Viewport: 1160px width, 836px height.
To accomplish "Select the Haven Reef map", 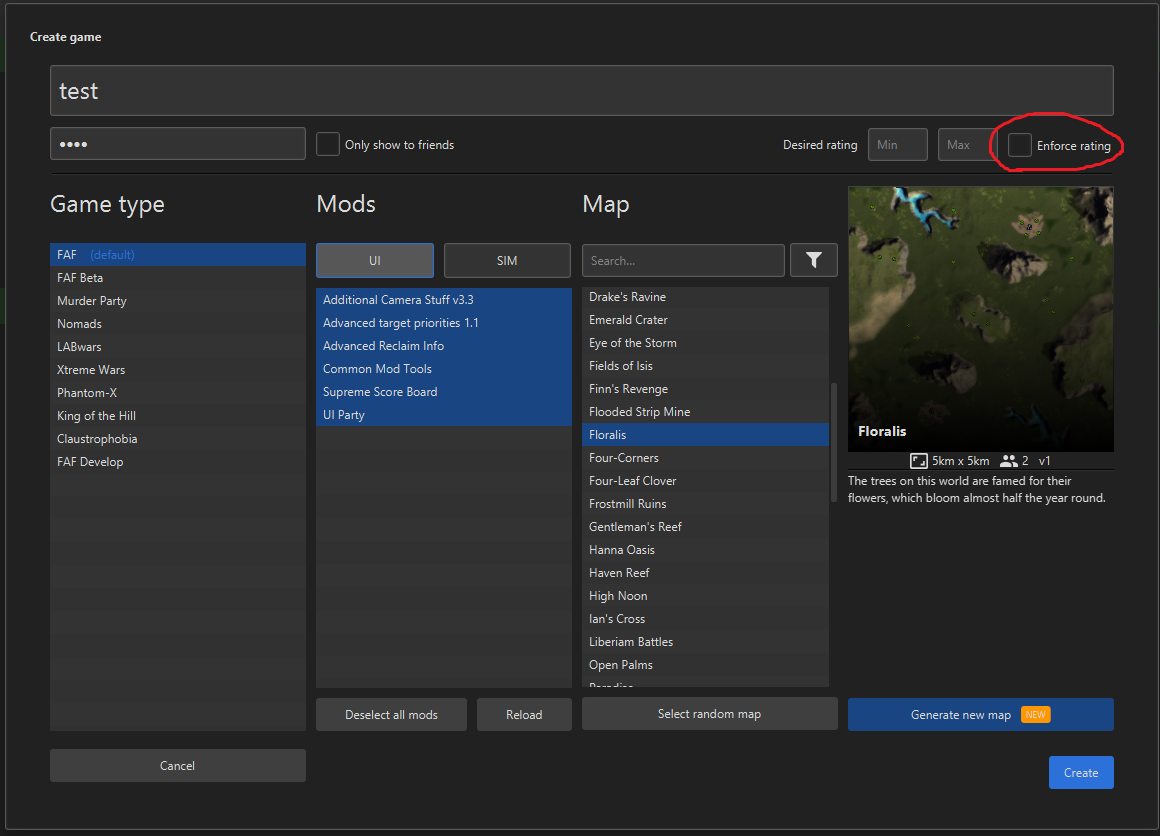I will 705,572.
